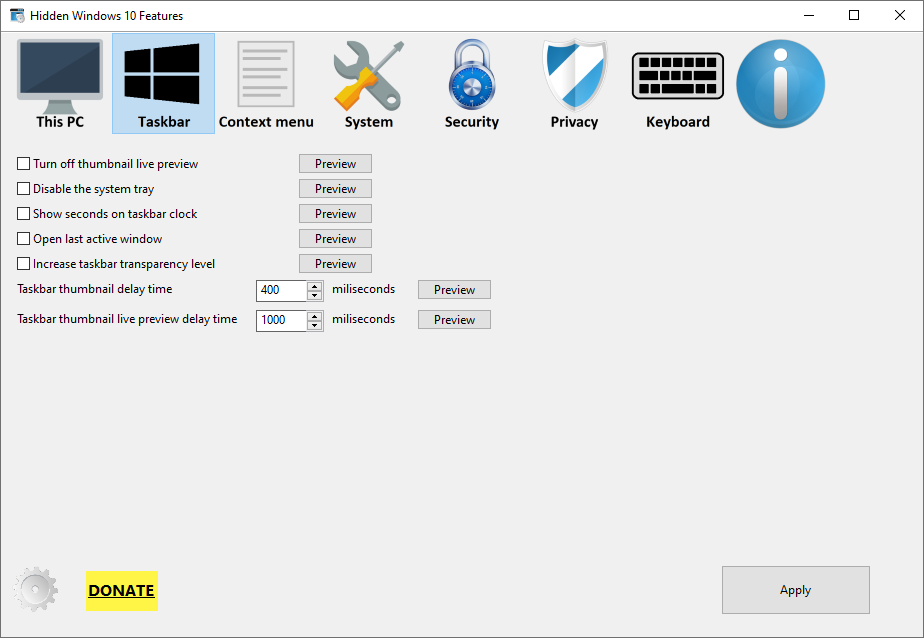Preview the thumbnail live preview option
This screenshot has width=924, height=638.
point(335,164)
